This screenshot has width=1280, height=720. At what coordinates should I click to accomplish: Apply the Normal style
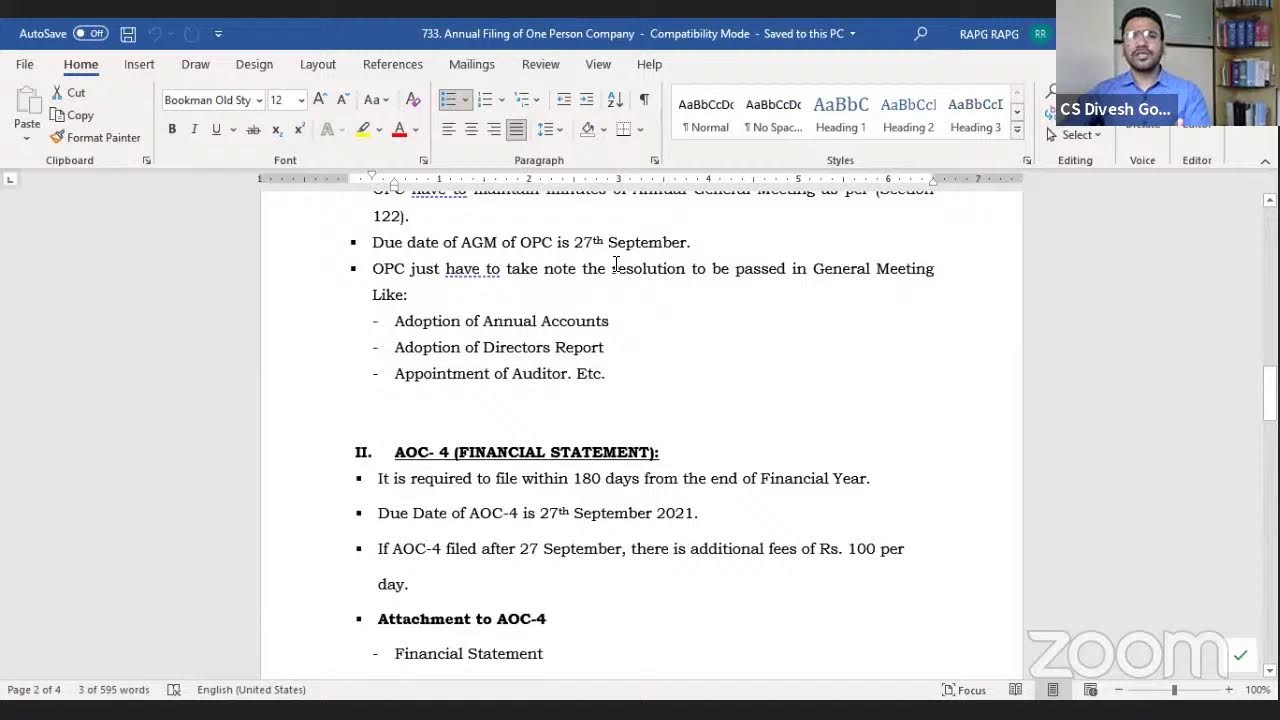coord(705,115)
